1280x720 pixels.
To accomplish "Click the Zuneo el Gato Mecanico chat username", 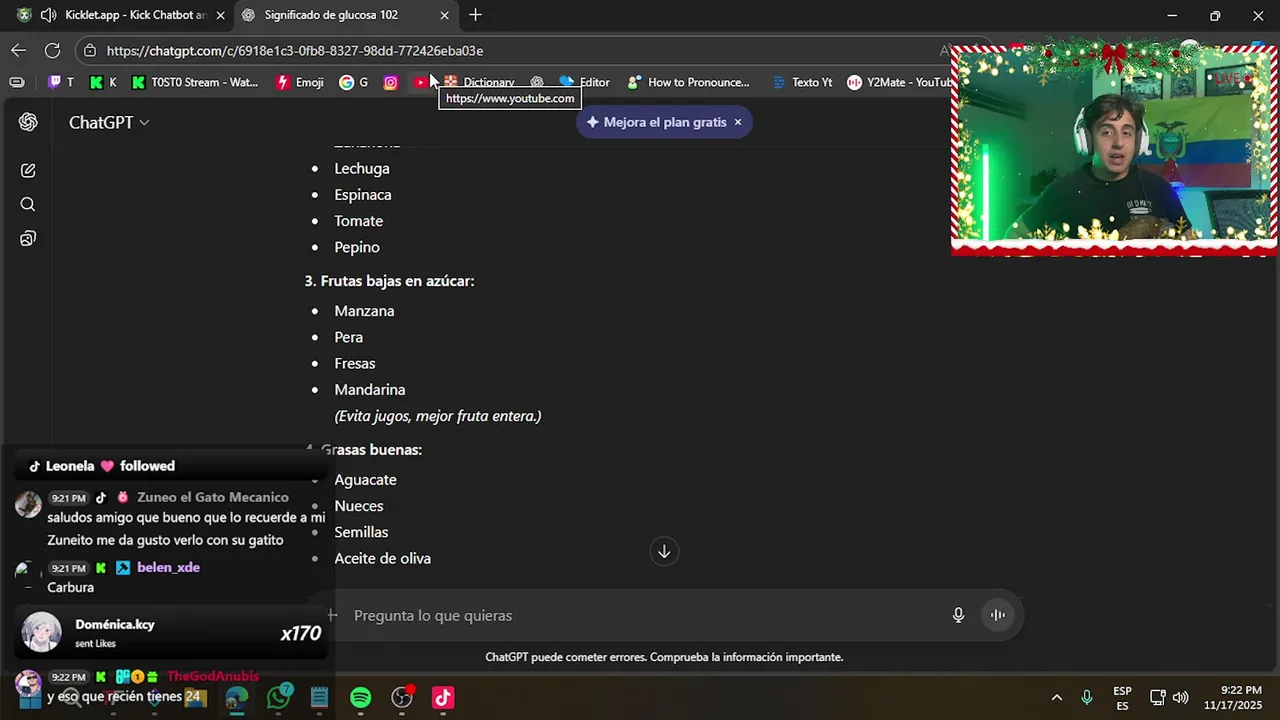I will [x=212, y=497].
